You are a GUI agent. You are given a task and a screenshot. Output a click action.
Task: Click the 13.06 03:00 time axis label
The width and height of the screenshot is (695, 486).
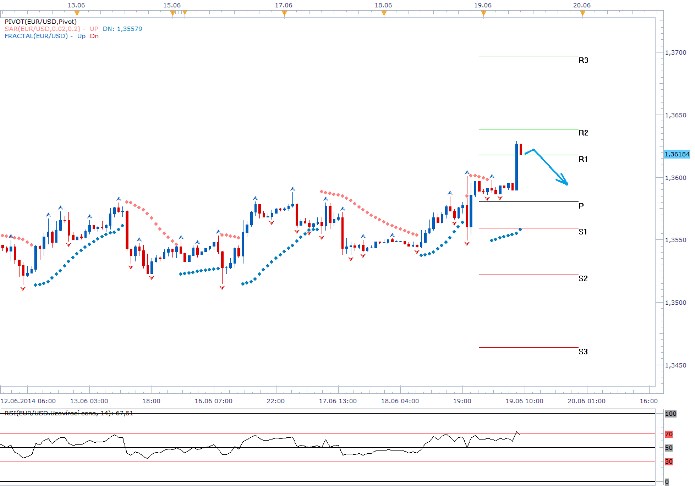click(89, 401)
